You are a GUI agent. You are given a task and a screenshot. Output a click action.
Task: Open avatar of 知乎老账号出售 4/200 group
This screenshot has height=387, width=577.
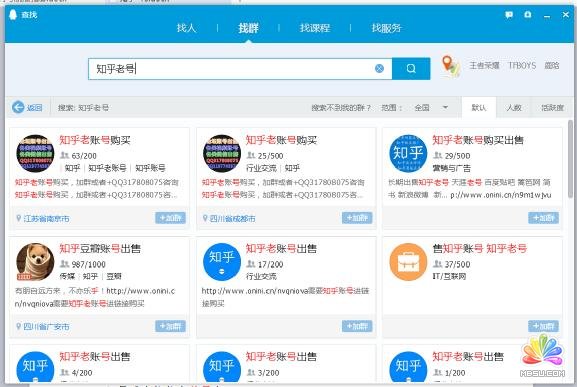[35, 366]
